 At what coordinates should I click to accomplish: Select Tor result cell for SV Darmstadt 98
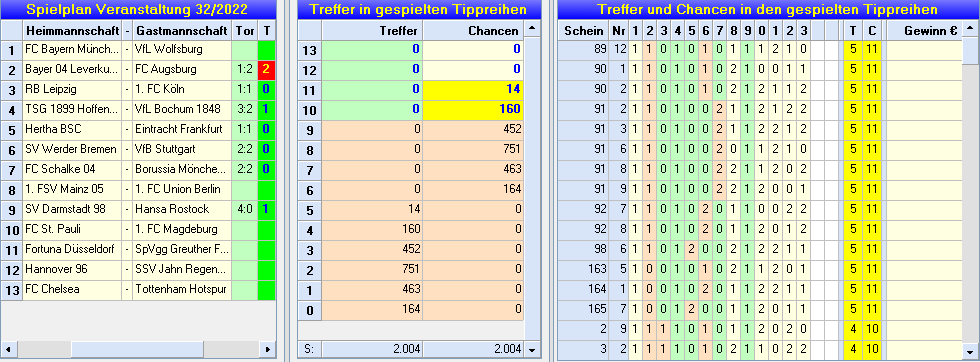244,209
